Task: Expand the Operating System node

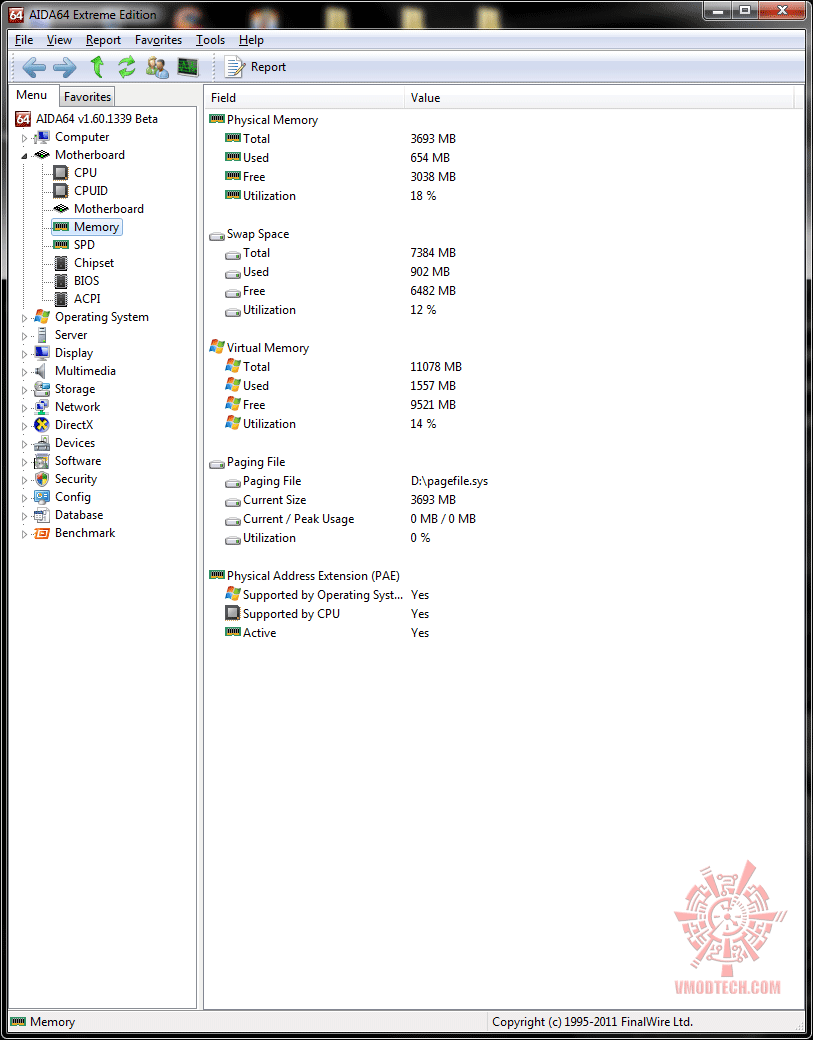Action: (x=25, y=318)
